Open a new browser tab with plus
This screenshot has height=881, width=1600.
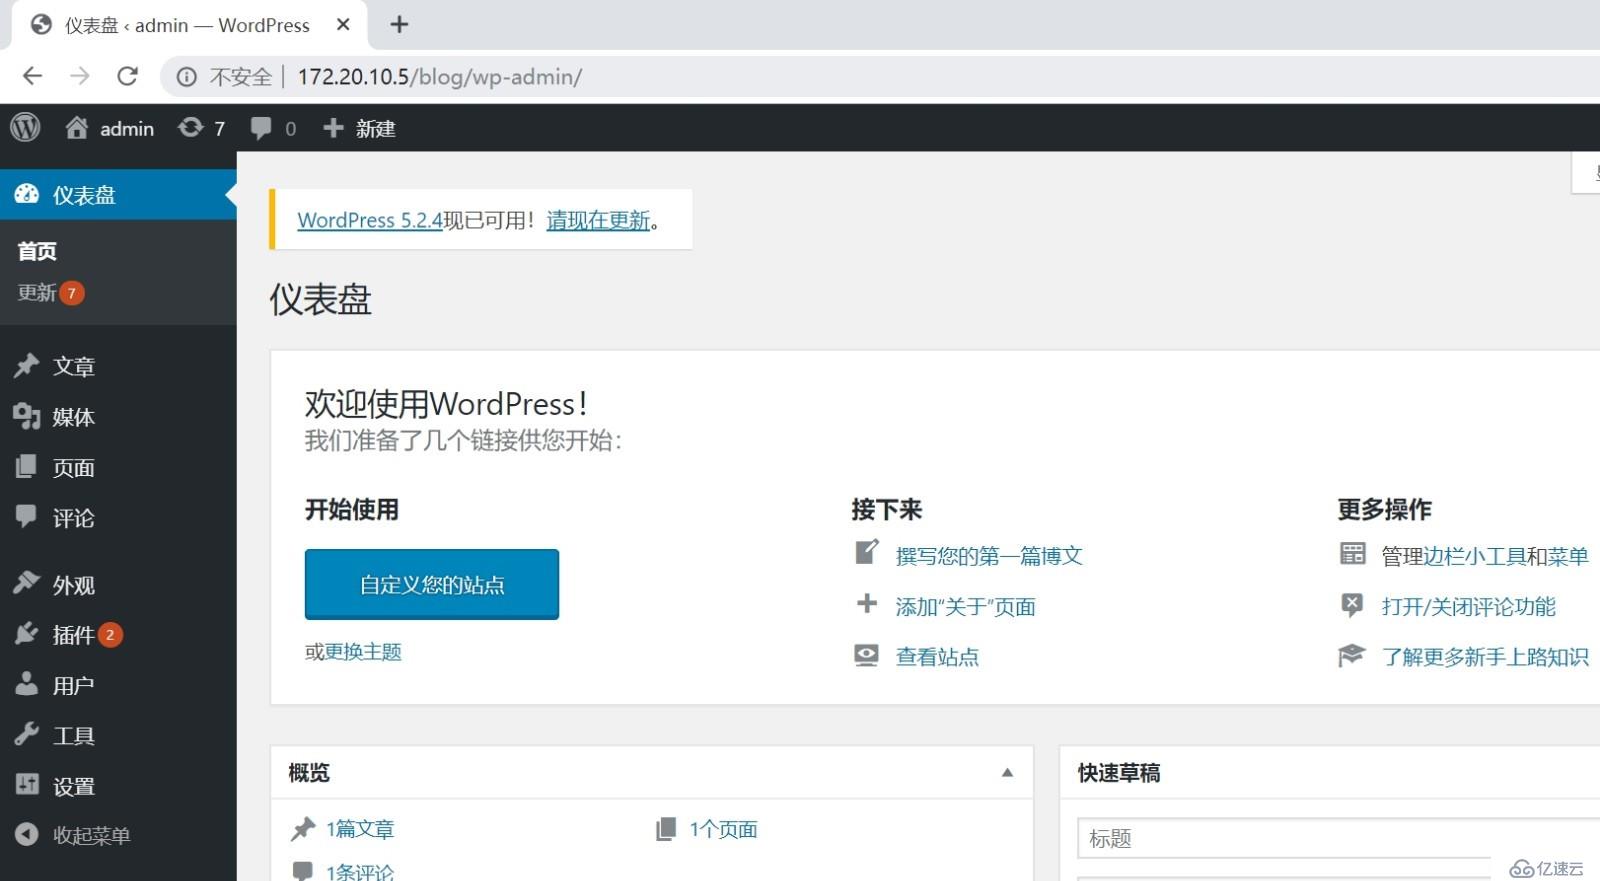[x=399, y=24]
